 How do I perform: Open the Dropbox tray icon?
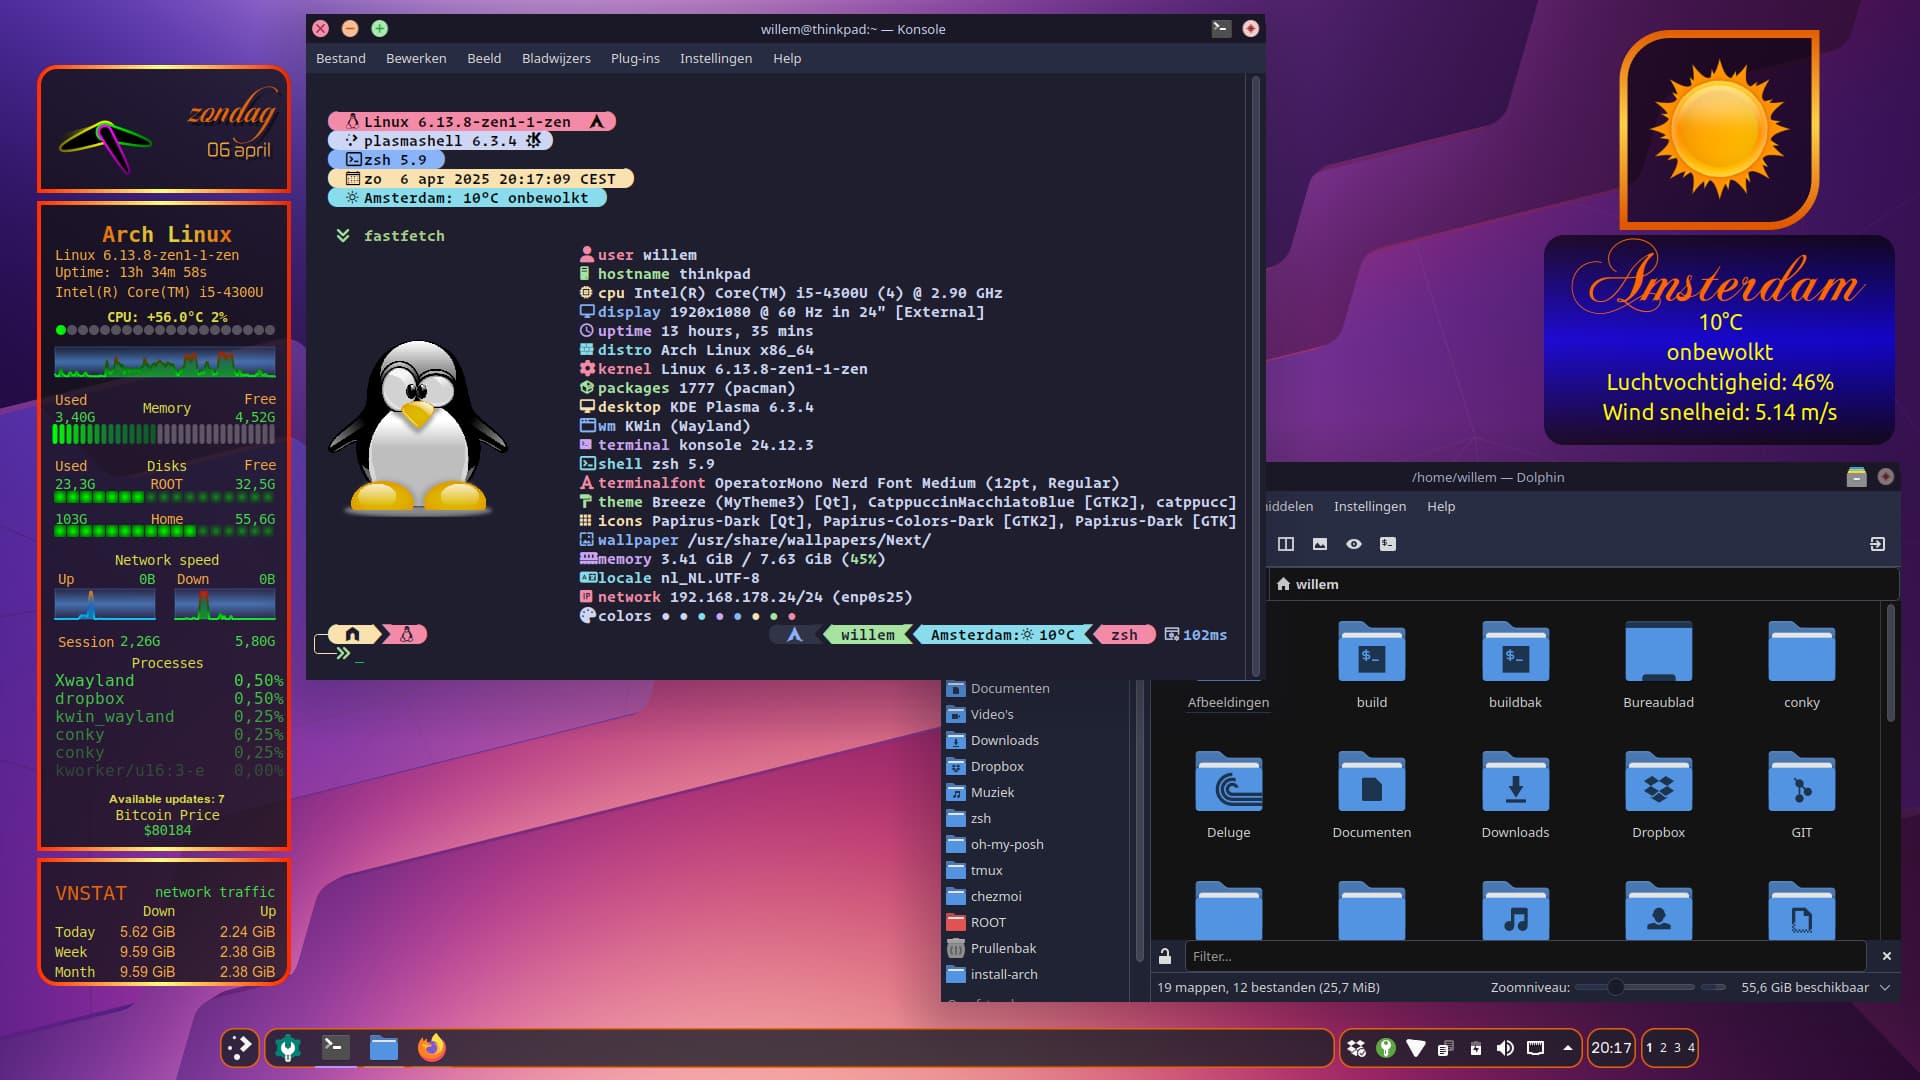pos(1356,1048)
